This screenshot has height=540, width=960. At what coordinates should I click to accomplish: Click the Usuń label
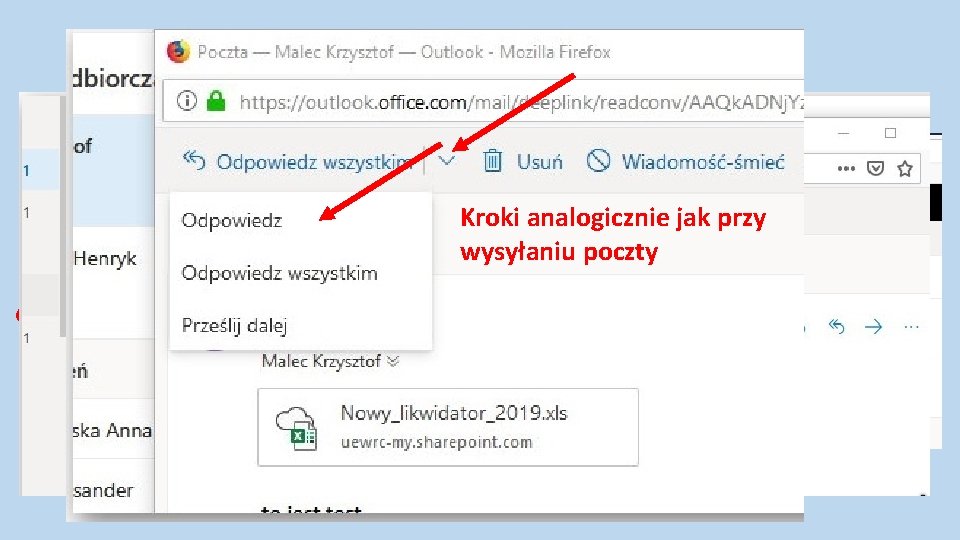(x=539, y=162)
